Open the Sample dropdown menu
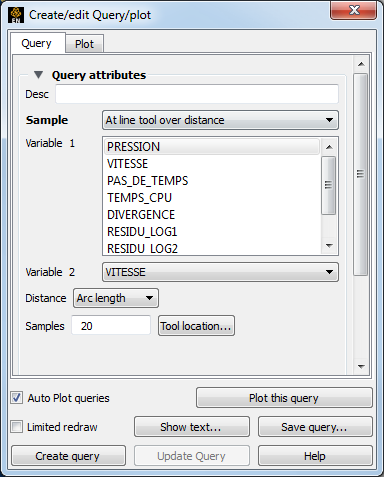384x477 pixels. [220, 120]
